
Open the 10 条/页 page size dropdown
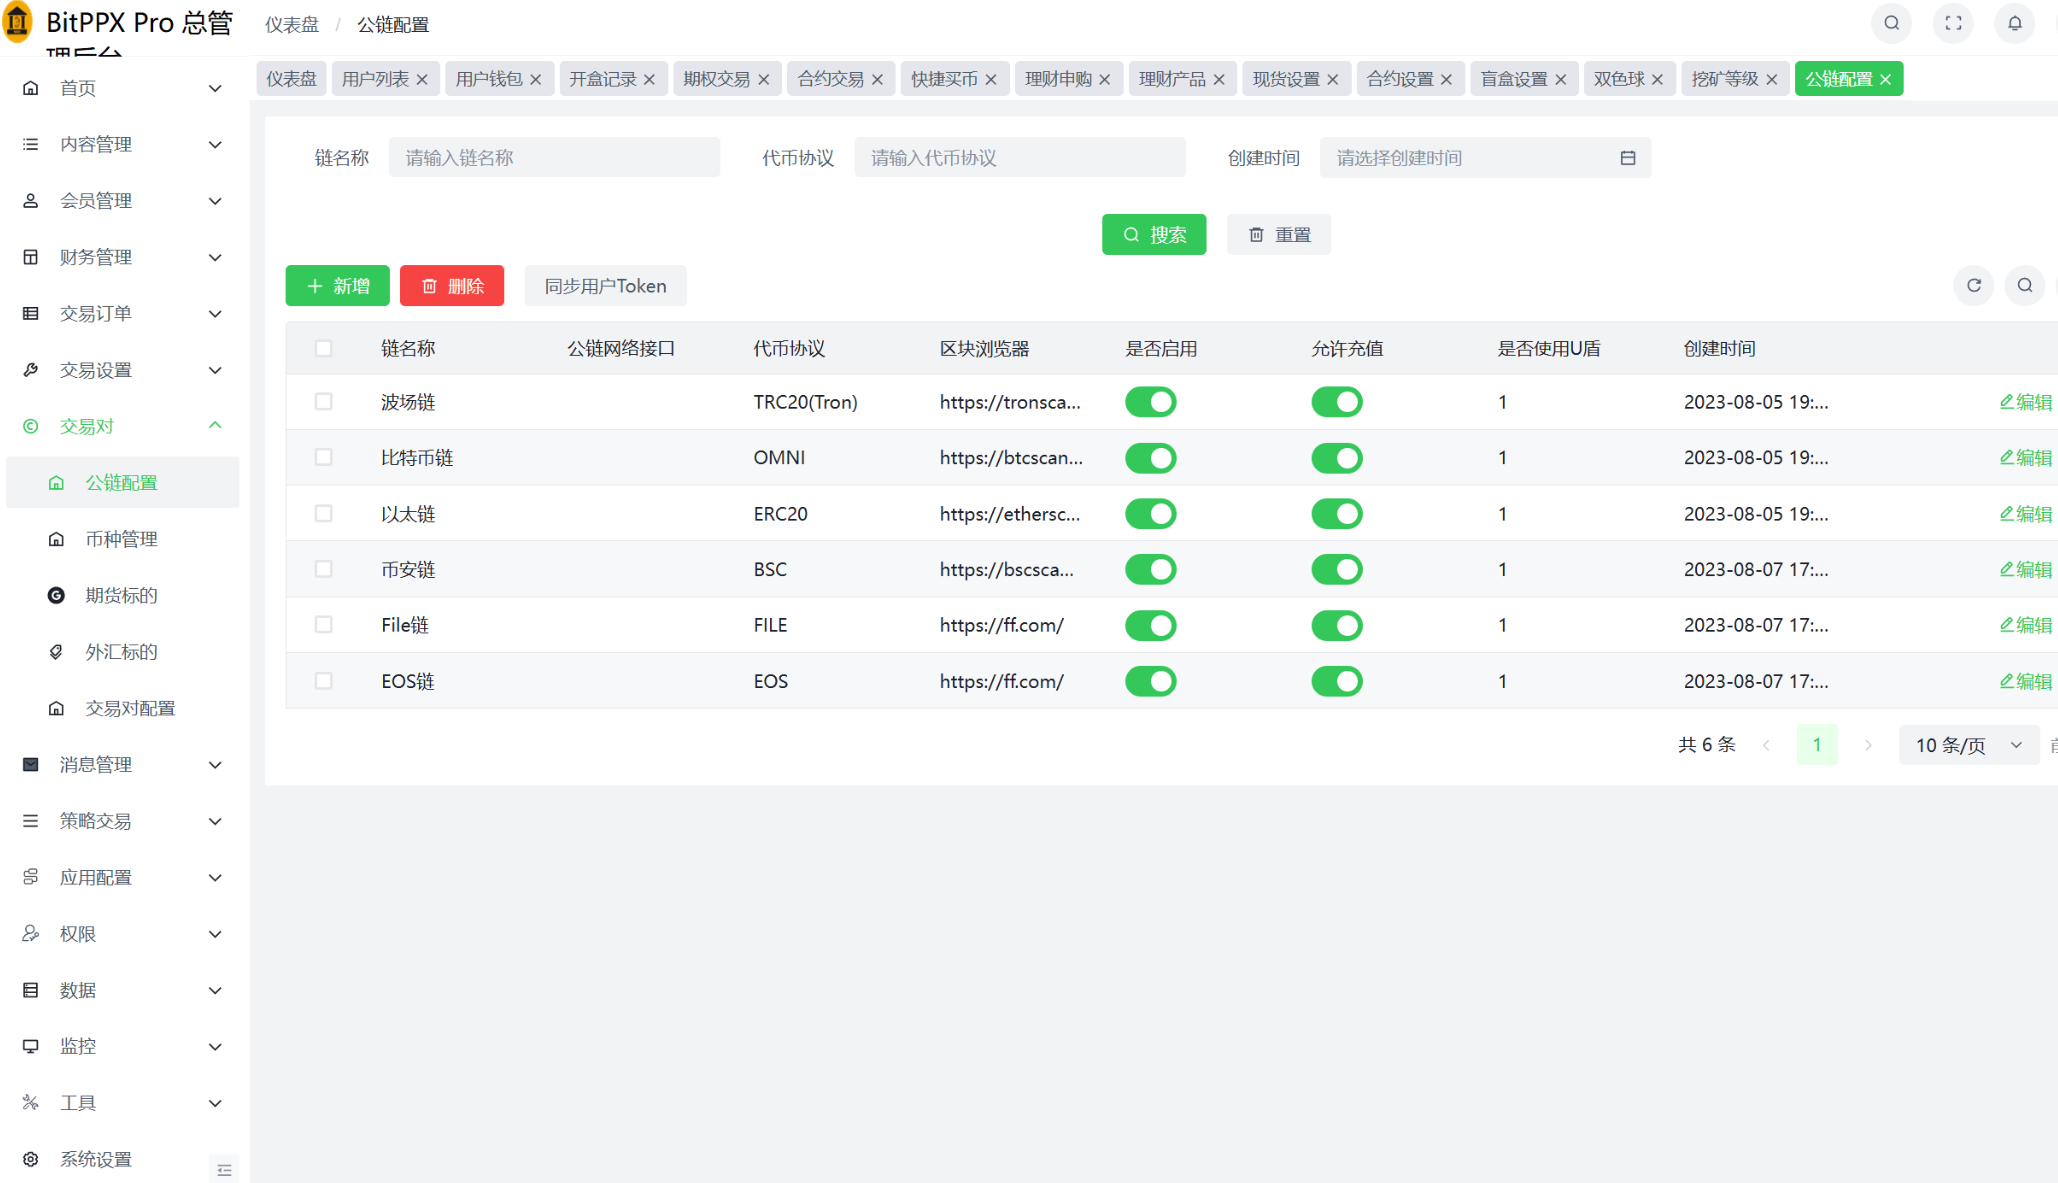click(1967, 745)
